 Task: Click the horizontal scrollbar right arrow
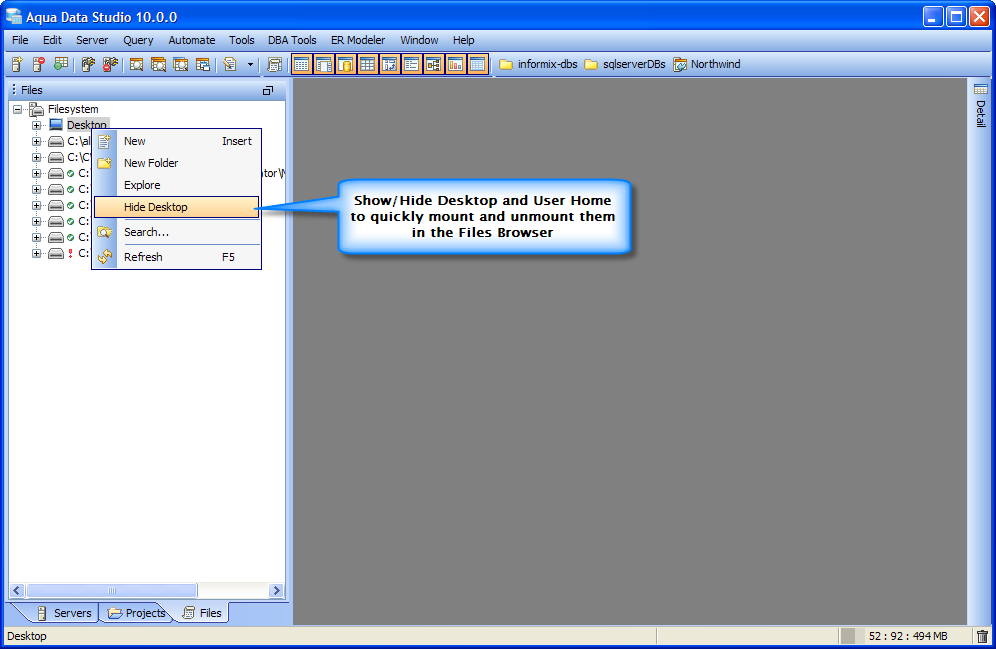click(x=276, y=590)
